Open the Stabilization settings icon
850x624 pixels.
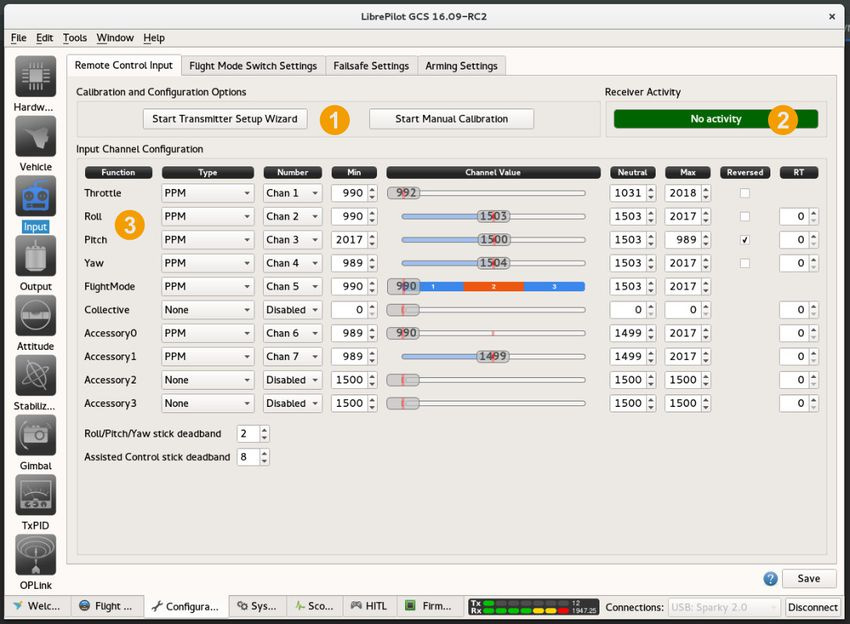(35, 375)
